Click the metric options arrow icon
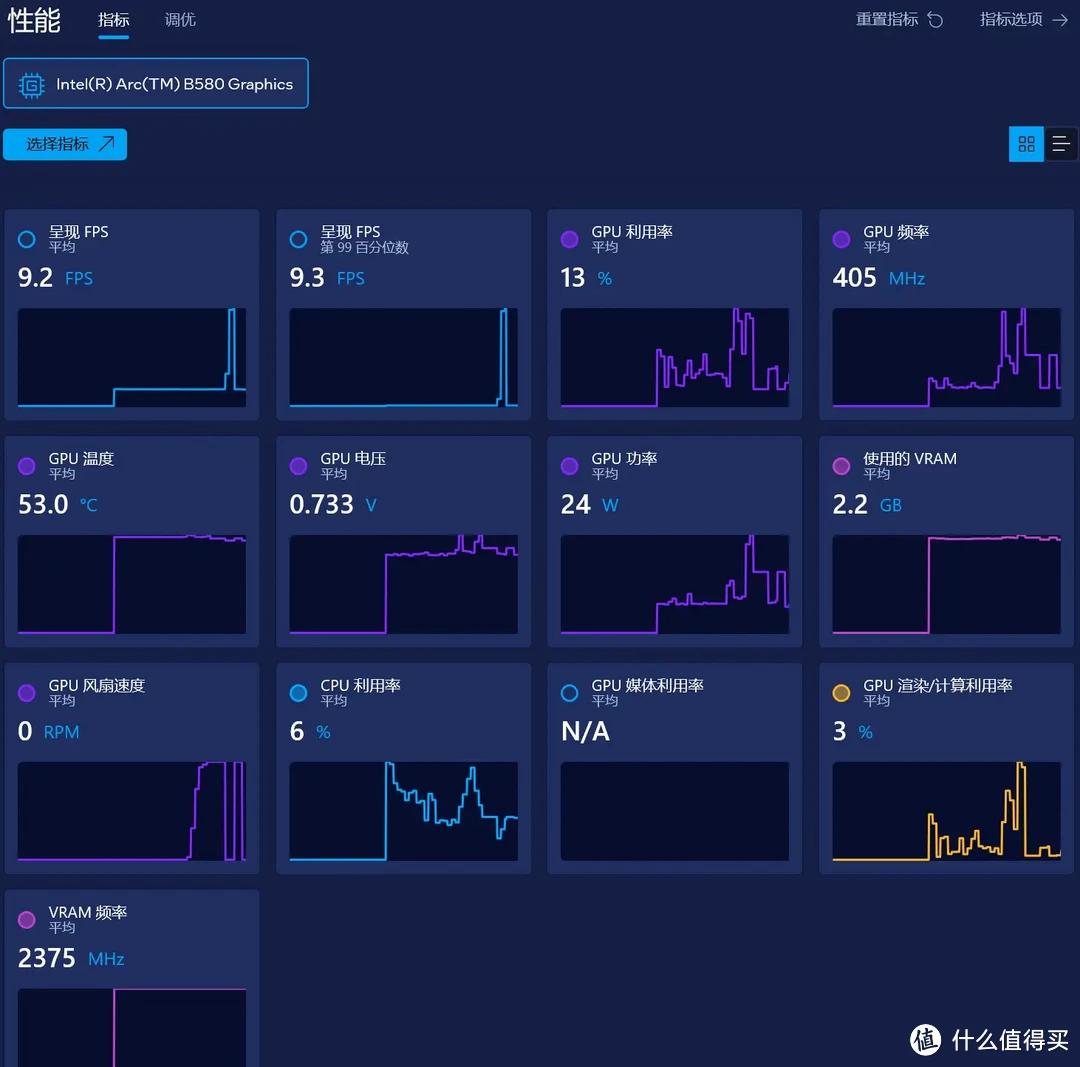The image size is (1080, 1067). [x=1060, y=20]
